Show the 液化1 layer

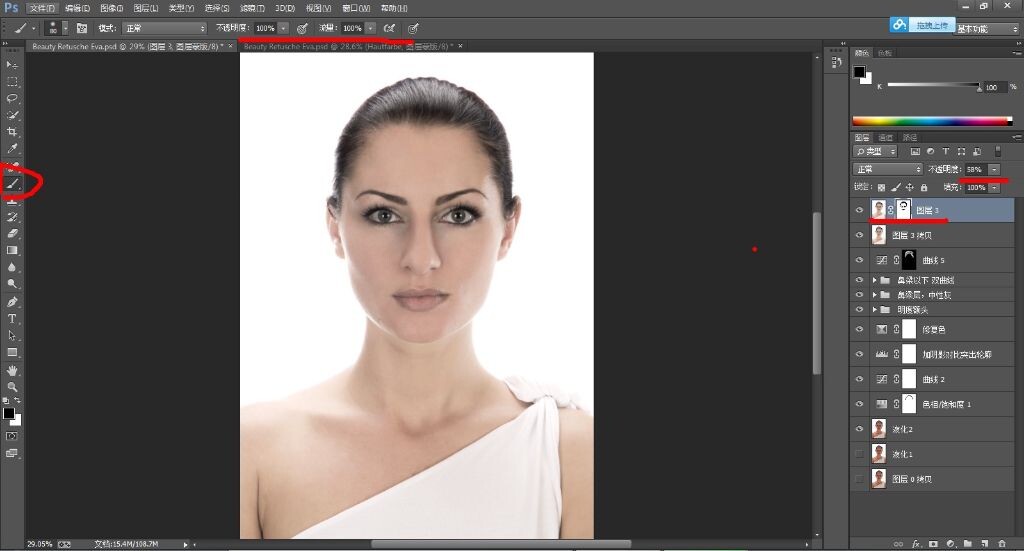859,454
